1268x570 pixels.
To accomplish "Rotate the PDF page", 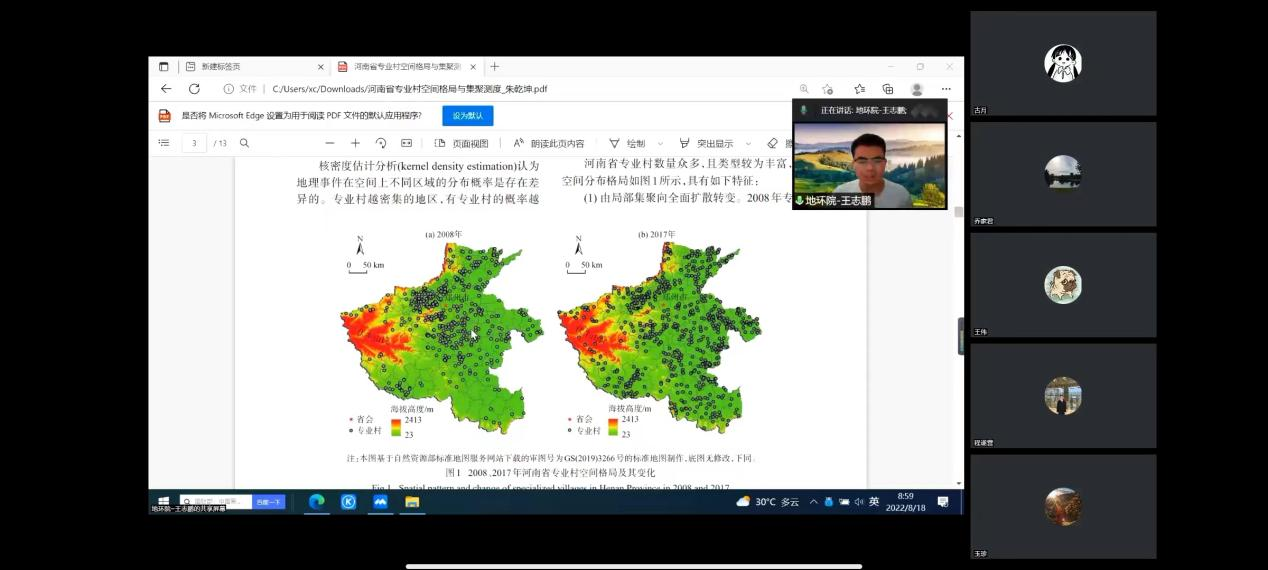I will pos(381,143).
